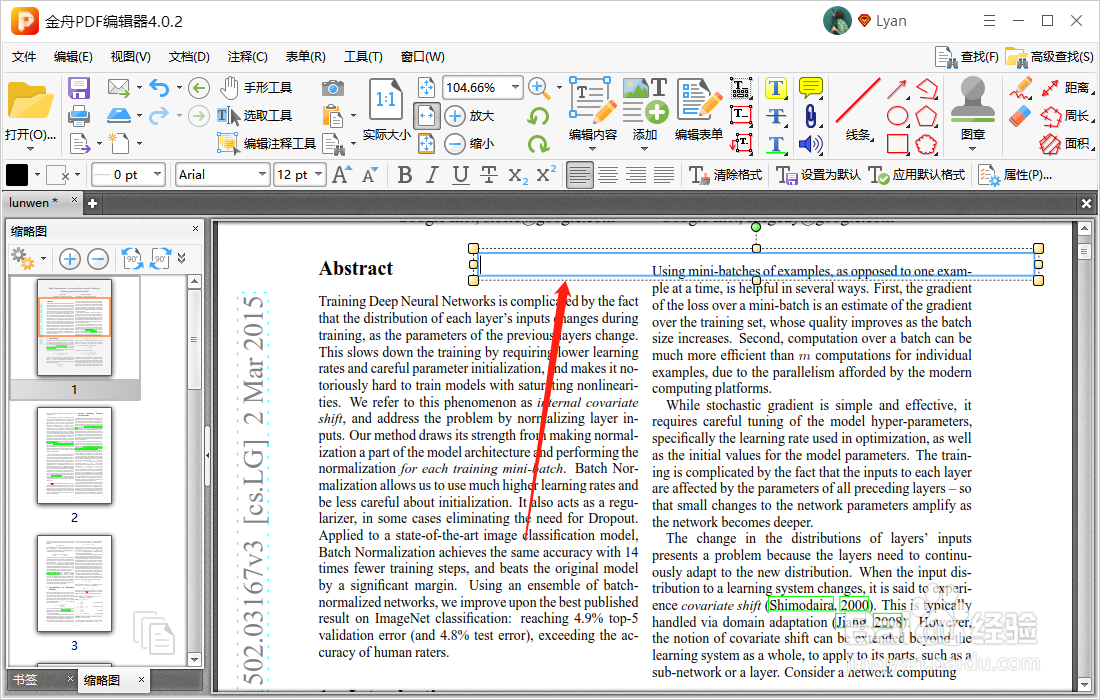Image resolution: width=1100 pixels, height=700 pixels.
Task: Expand the 图章 stamp dropdown arrow
Action: [x=972, y=148]
